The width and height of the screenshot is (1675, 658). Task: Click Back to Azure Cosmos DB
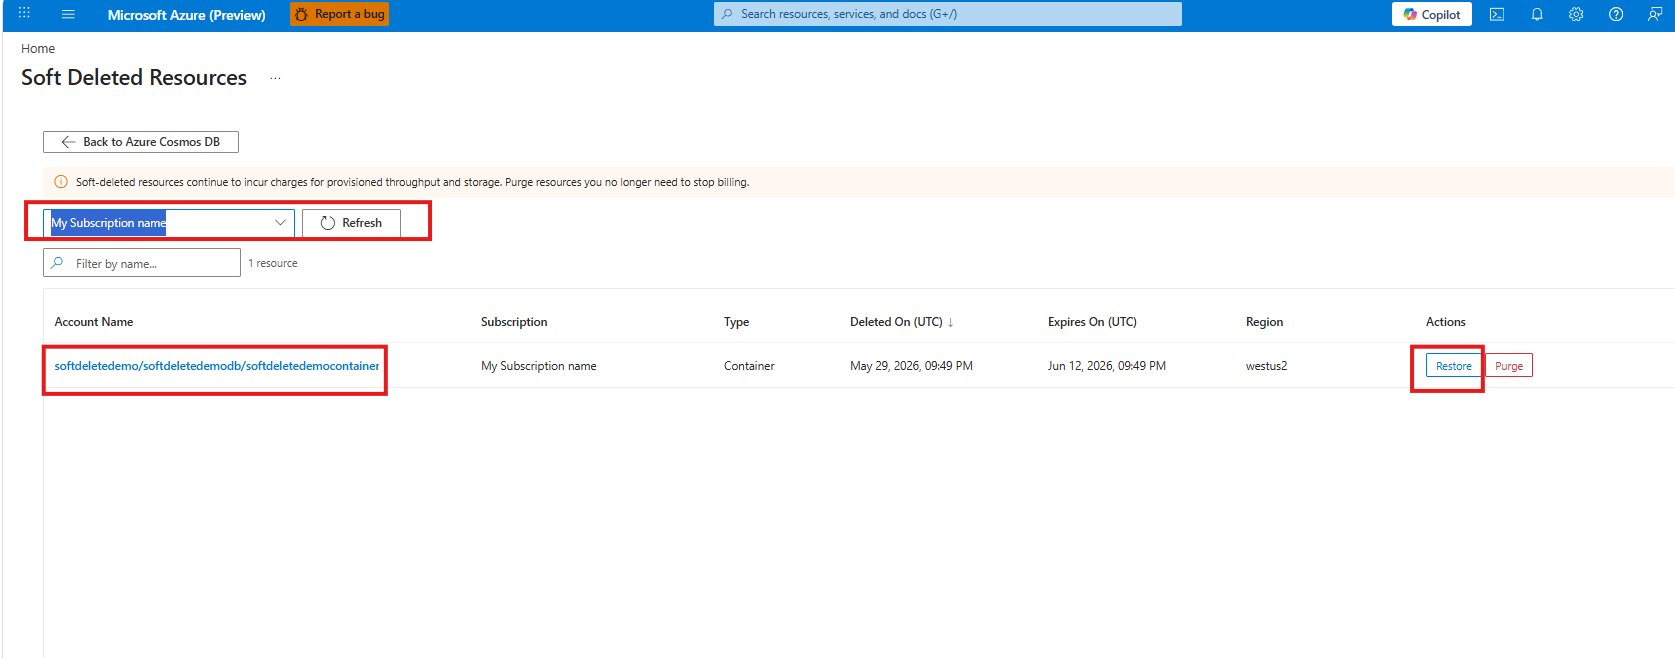[141, 142]
